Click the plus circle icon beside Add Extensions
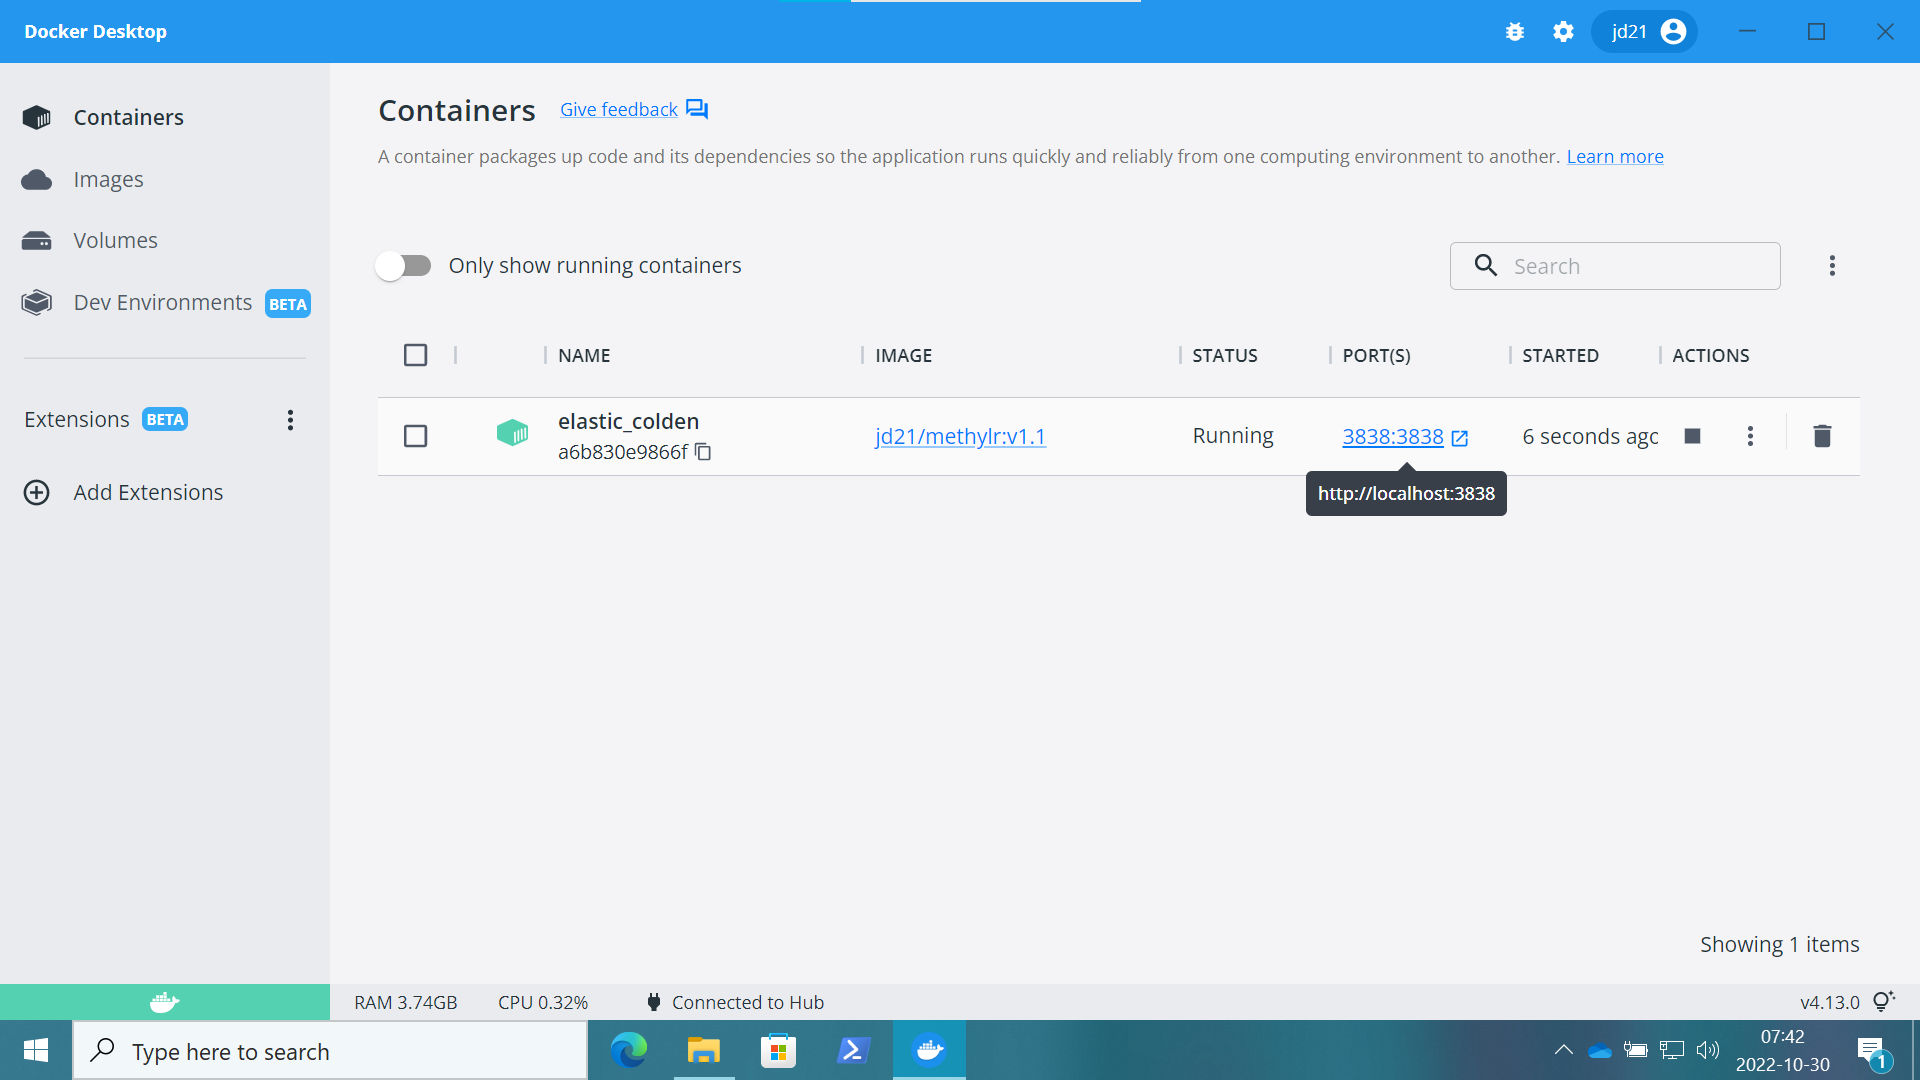Screen dimensions: 1920x1080 (x=37, y=492)
